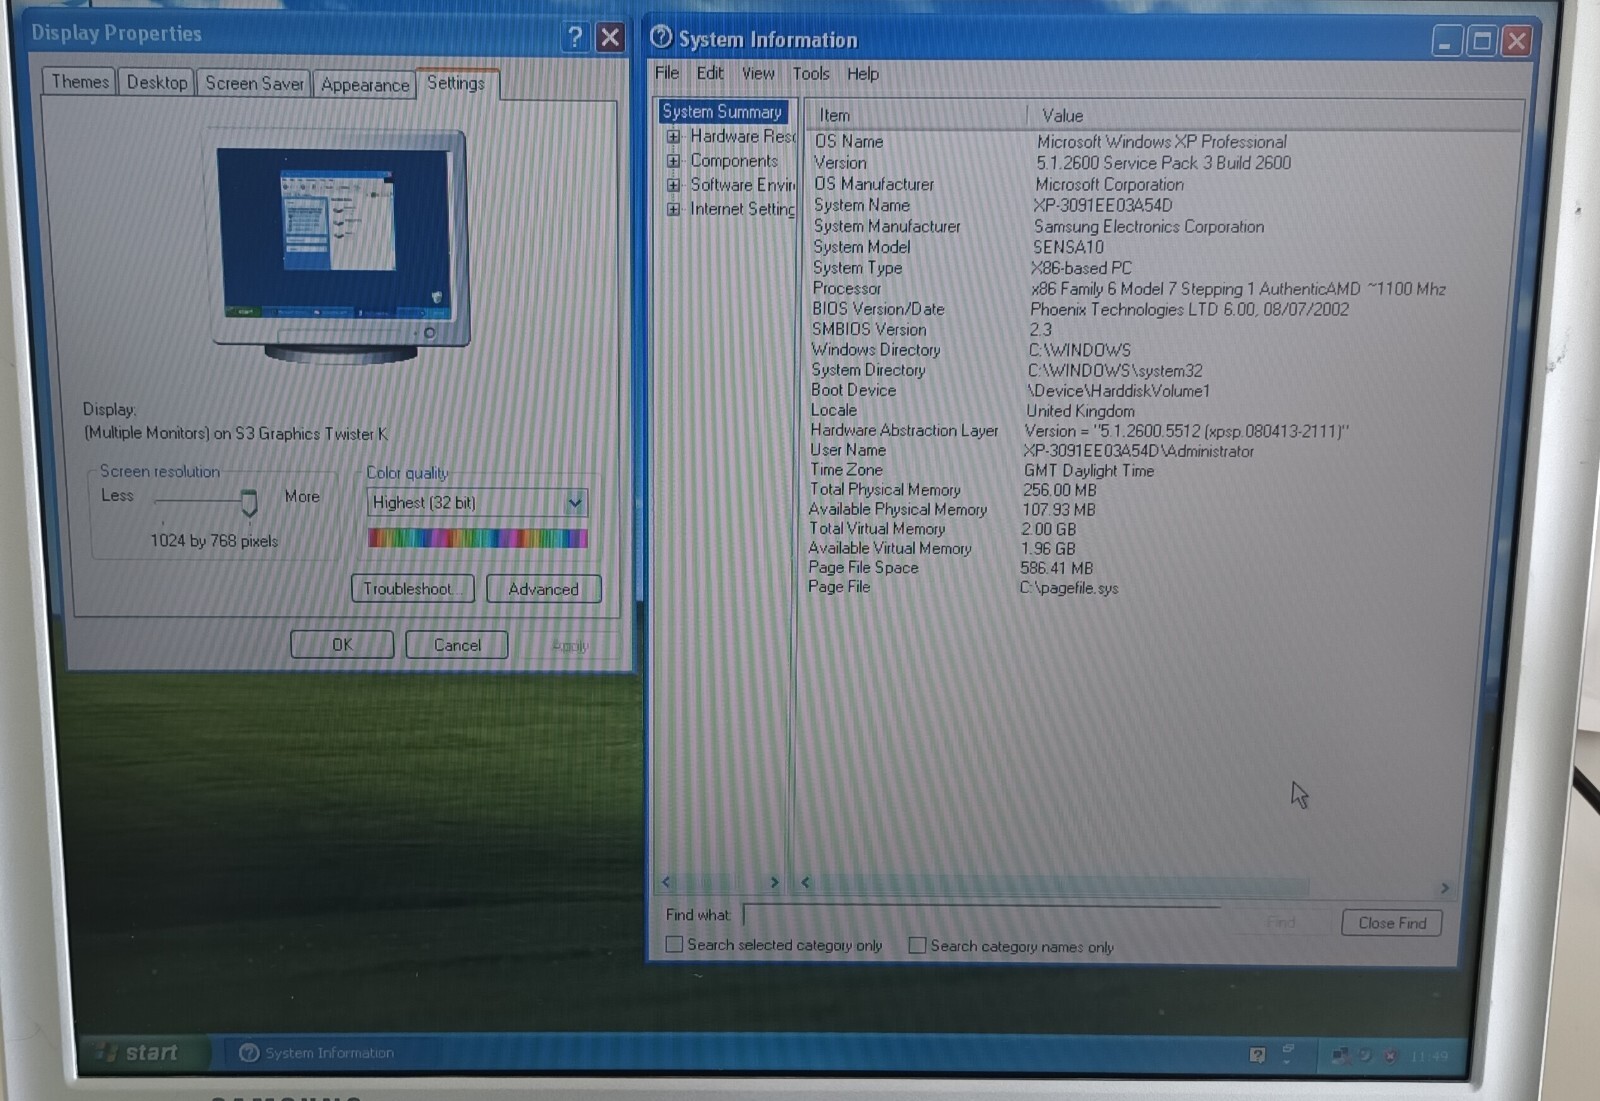Screen dimensions: 1600x1101
Task: Expand the Components tree node
Action: pos(673,161)
